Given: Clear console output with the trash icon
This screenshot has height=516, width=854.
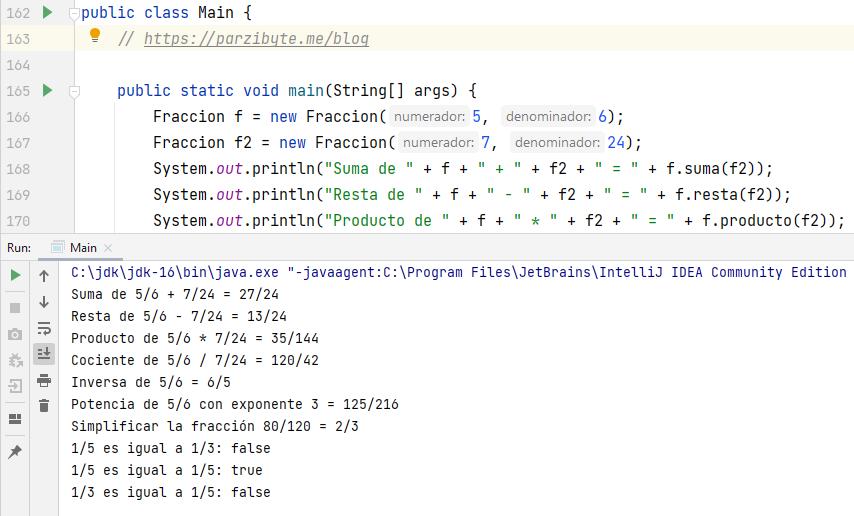Looking at the screenshot, I should pyautogui.click(x=44, y=405).
